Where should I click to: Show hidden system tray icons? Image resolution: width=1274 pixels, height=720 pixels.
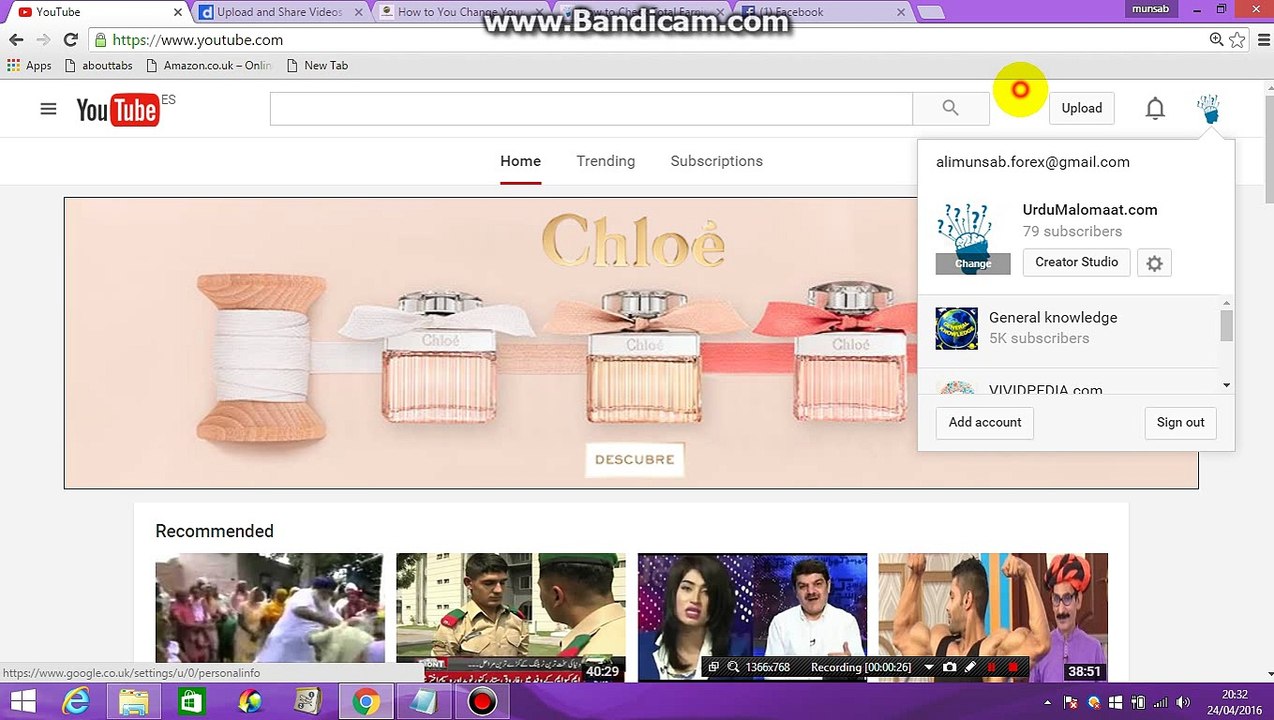click(x=1047, y=702)
